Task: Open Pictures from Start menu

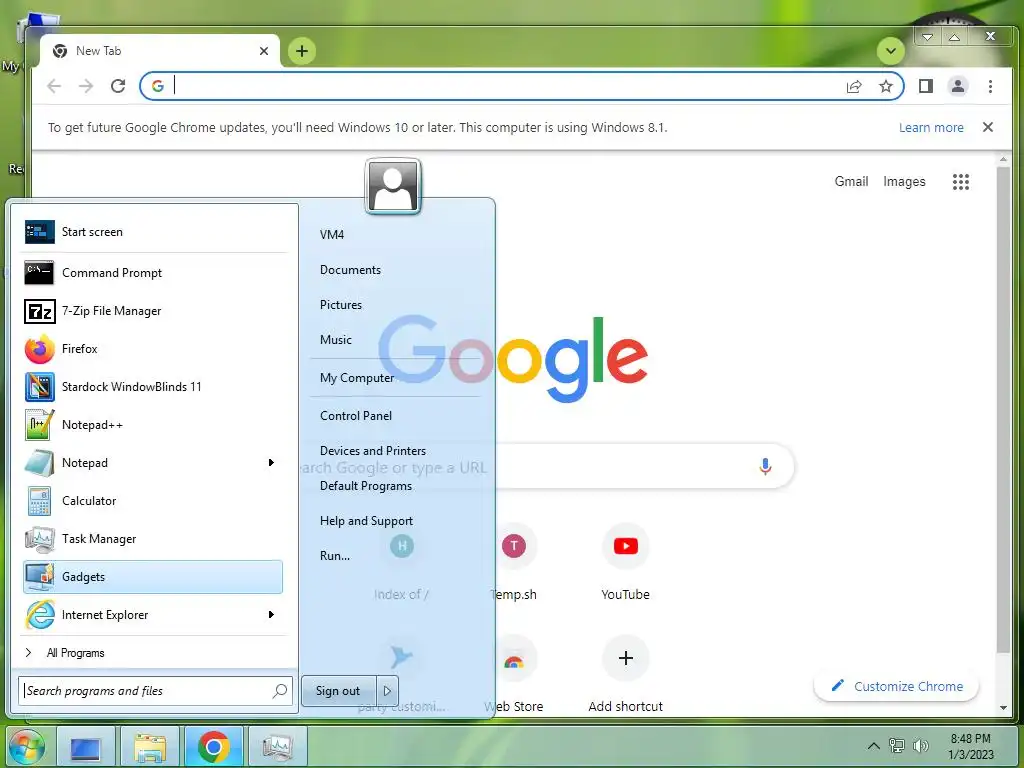Action: (341, 305)
